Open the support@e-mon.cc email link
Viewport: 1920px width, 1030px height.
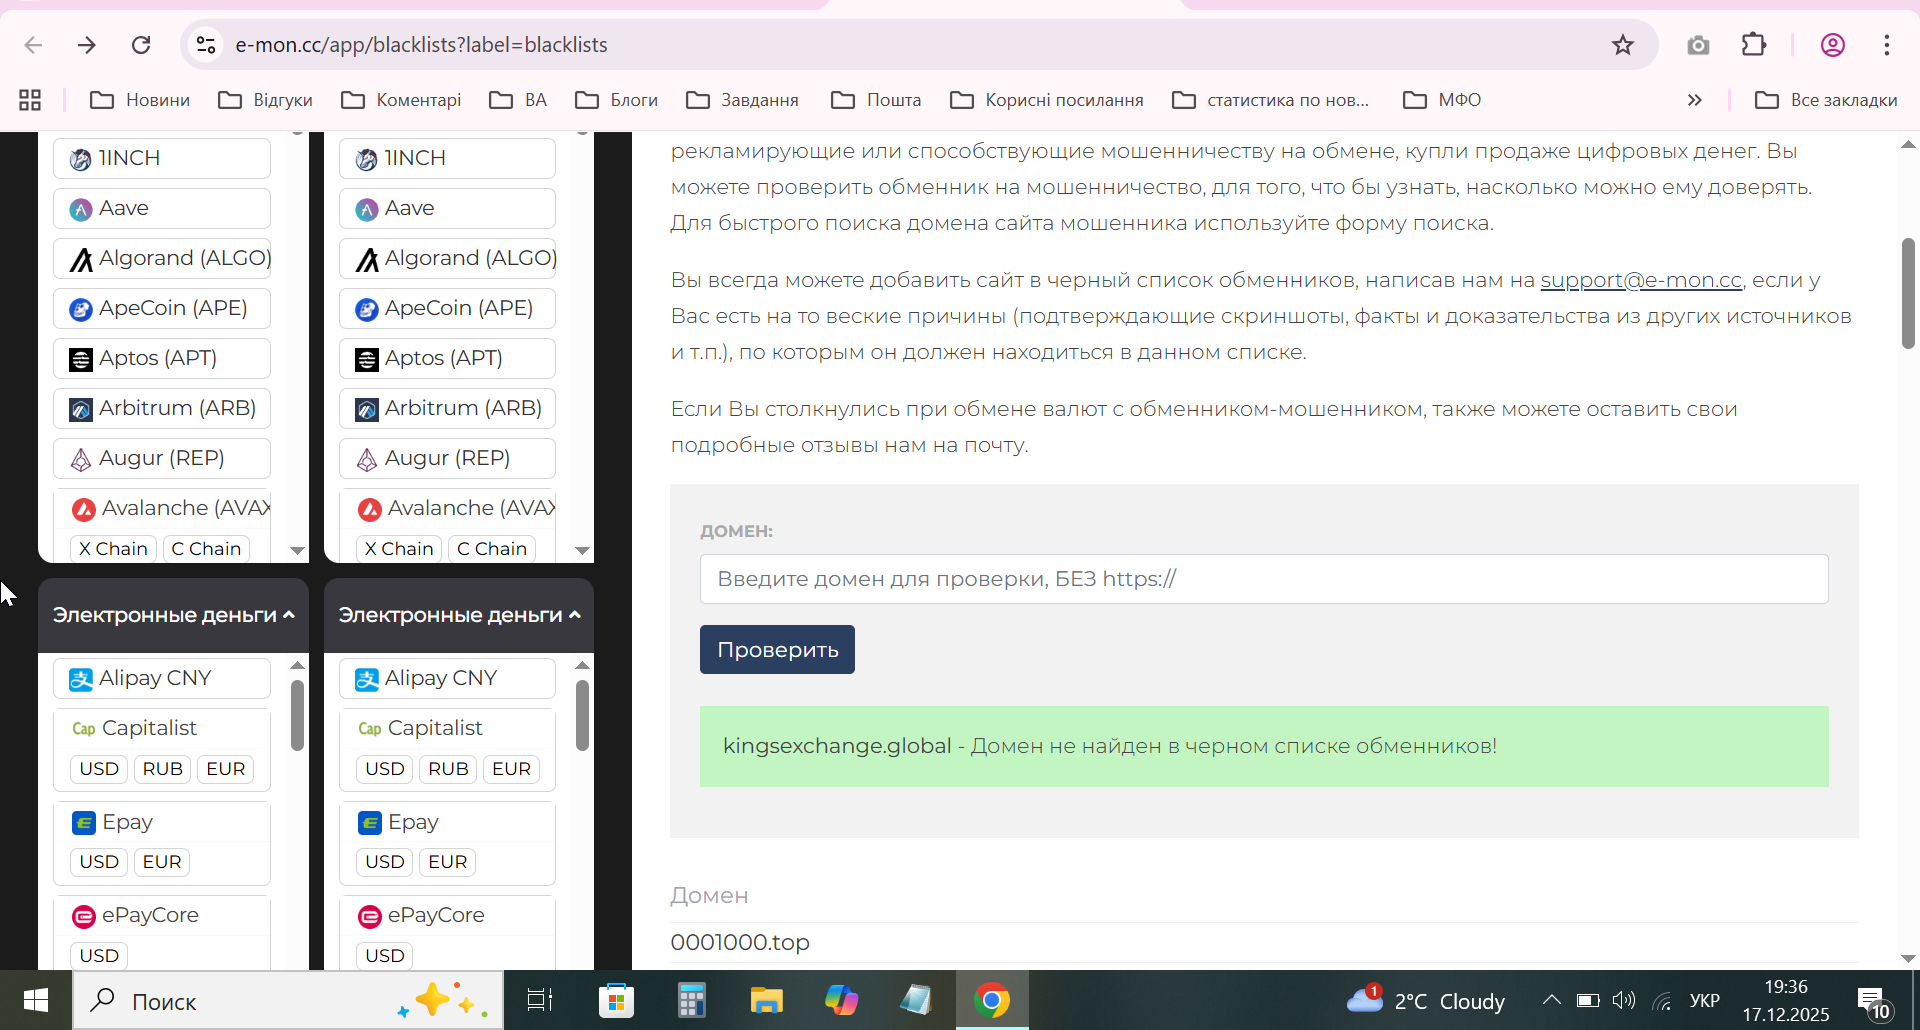pyautogui.click(x=1641, y=280)
